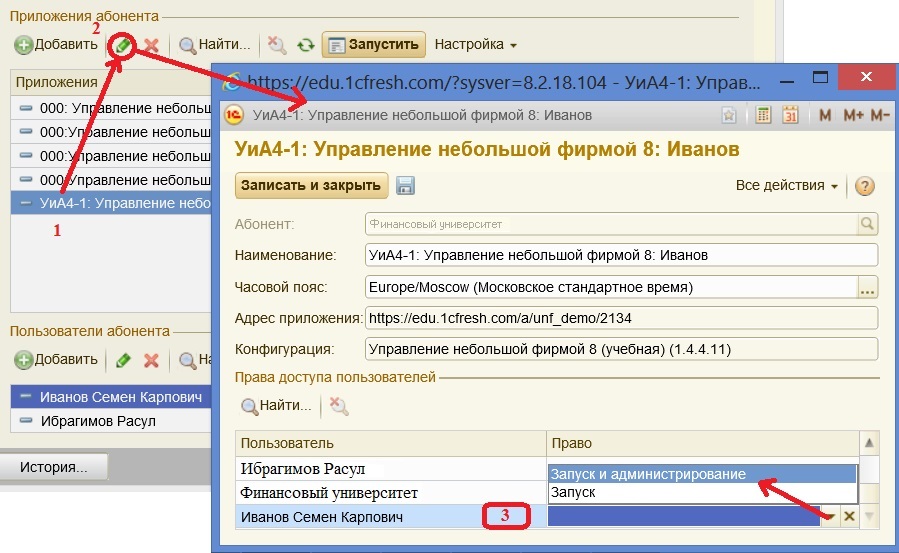
Task: Select Иванов Семен Карпович in subscriber users list
Action: 111,397
